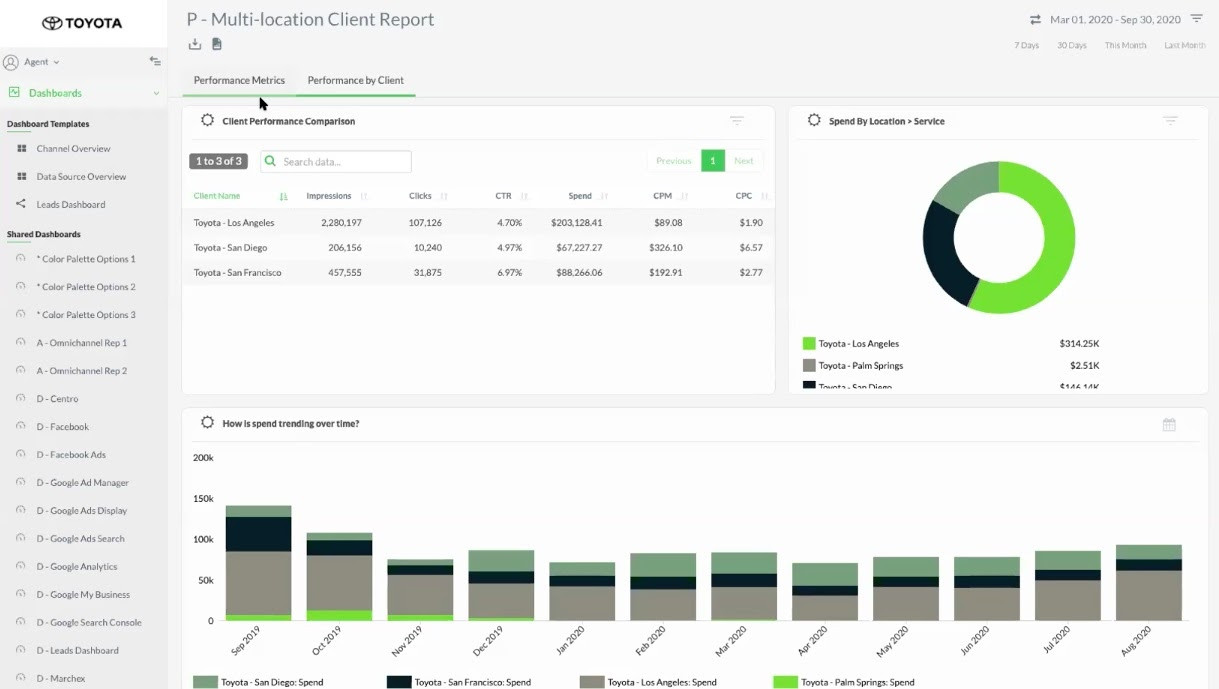Open D - Facebook Ads dashboard

point(71,455)
